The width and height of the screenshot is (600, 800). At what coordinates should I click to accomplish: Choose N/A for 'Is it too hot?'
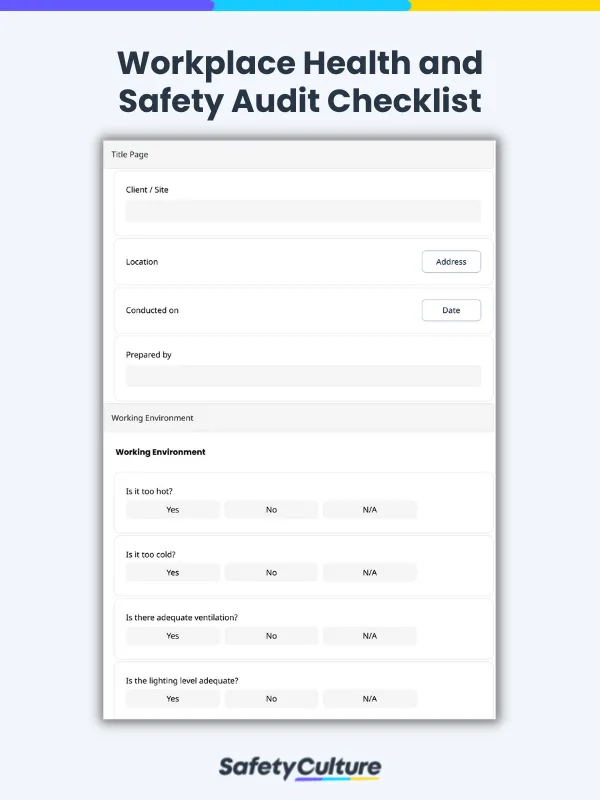click(369, 510)
